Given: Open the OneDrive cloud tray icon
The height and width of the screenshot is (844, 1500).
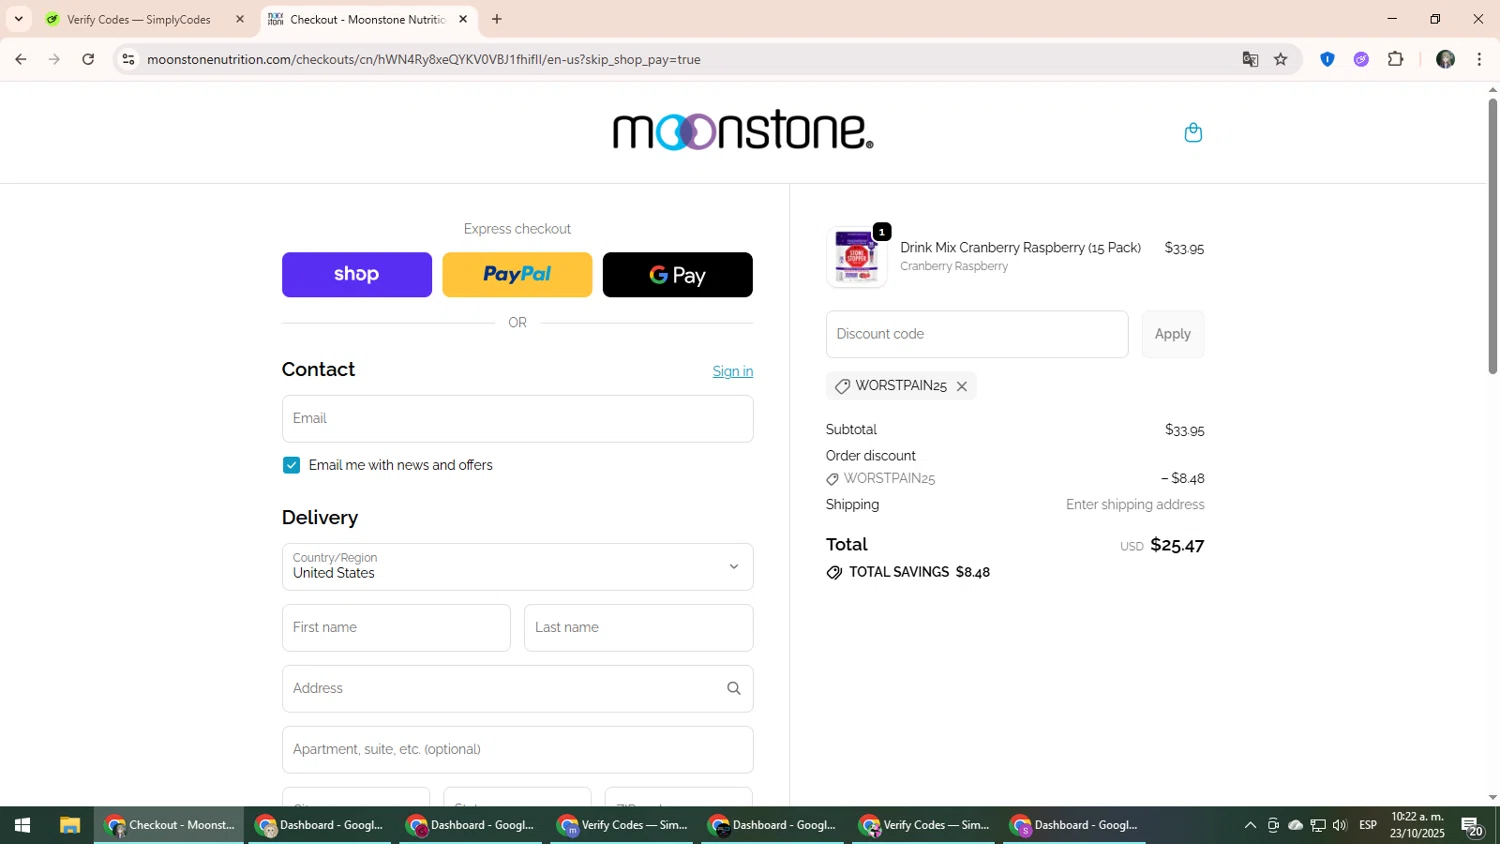Looking at the screenshot, I should click(1295, 825).
